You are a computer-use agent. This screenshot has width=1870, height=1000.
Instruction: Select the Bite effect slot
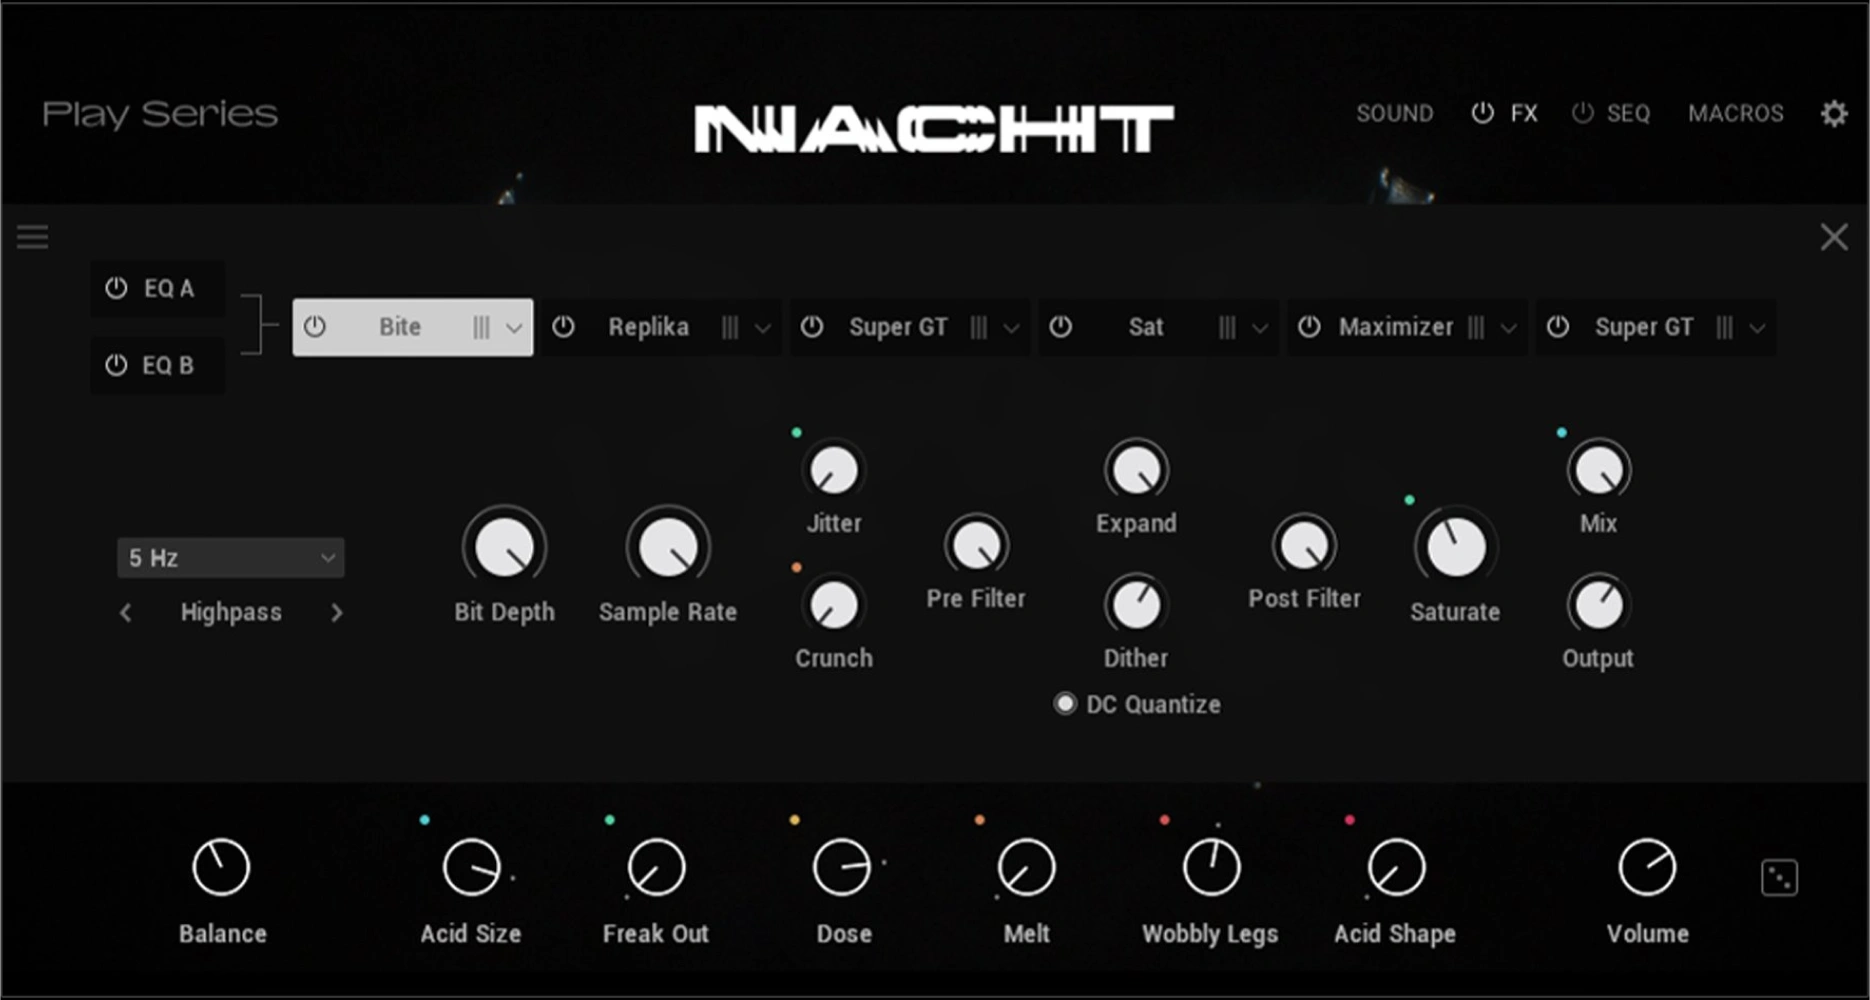click(x=399, y=327)
